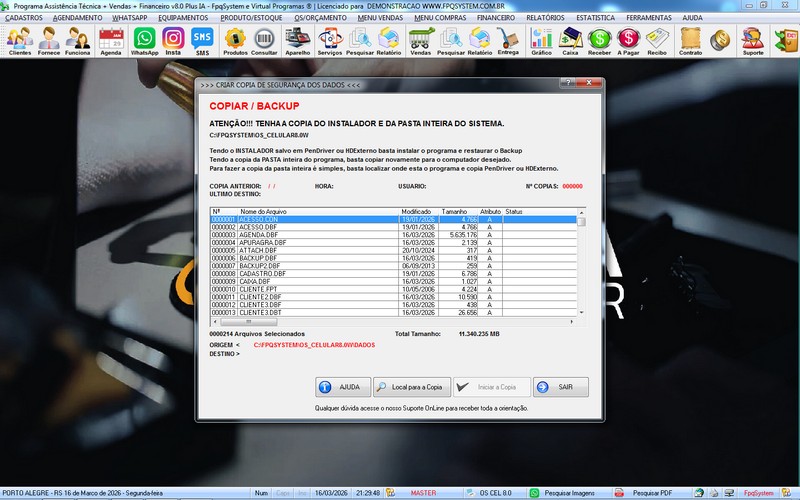
Task: Open the Agenda calendar icon
Action: click(x=111, y=40)
